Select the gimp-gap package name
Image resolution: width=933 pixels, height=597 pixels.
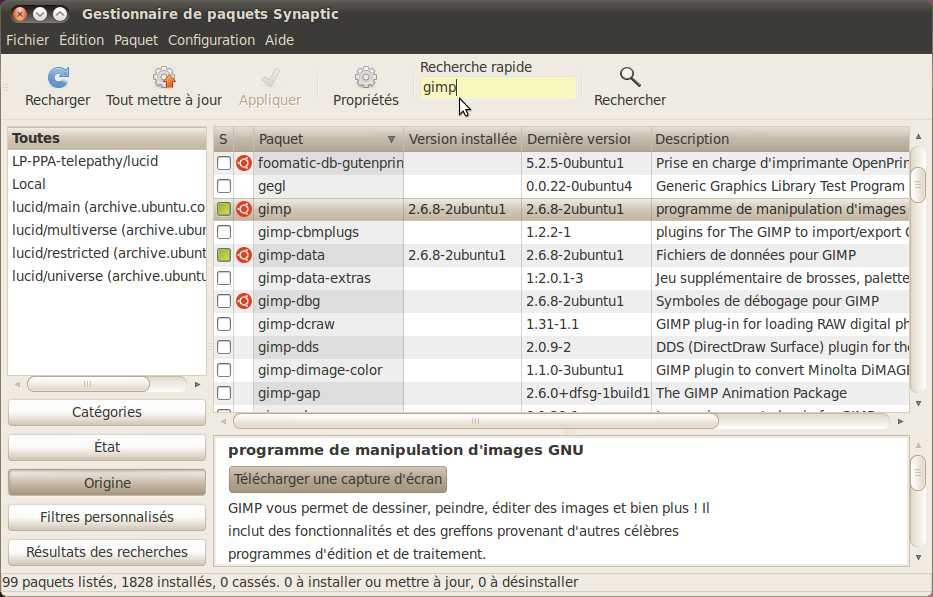tap(289, 393)
